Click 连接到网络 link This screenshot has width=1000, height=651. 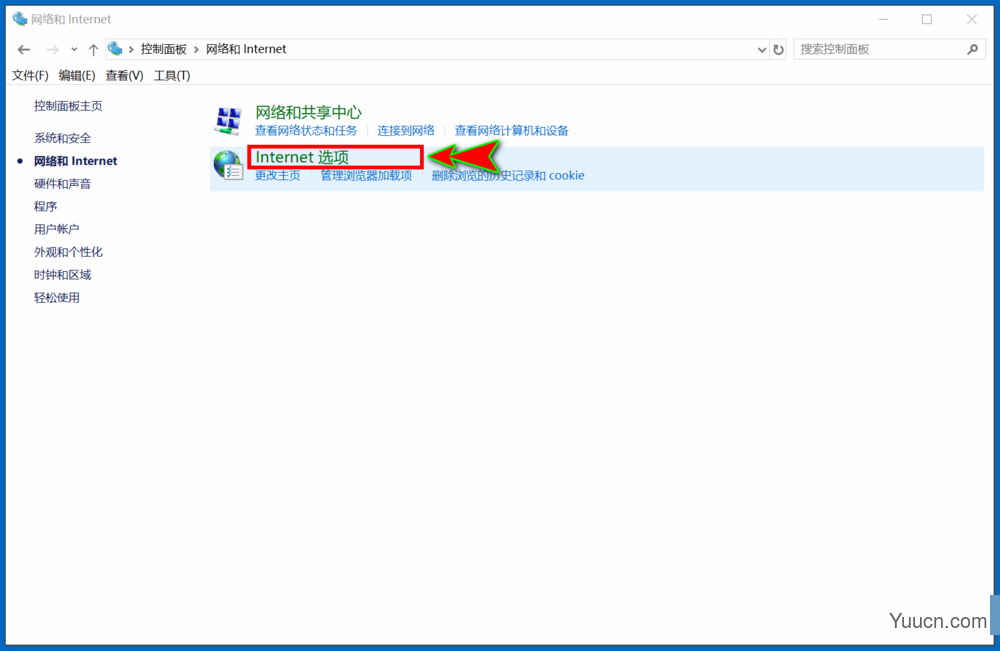pyautogui.click(x=406, y=131)
